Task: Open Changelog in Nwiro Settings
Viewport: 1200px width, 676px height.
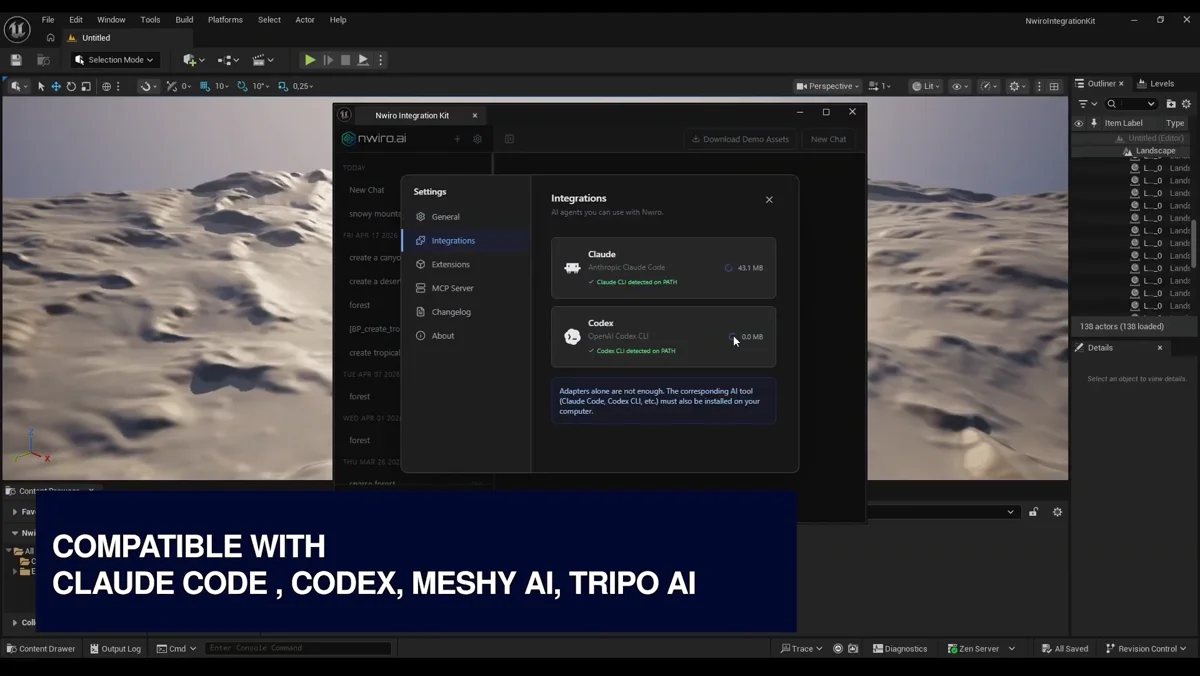Action: [x=466, y=312]
